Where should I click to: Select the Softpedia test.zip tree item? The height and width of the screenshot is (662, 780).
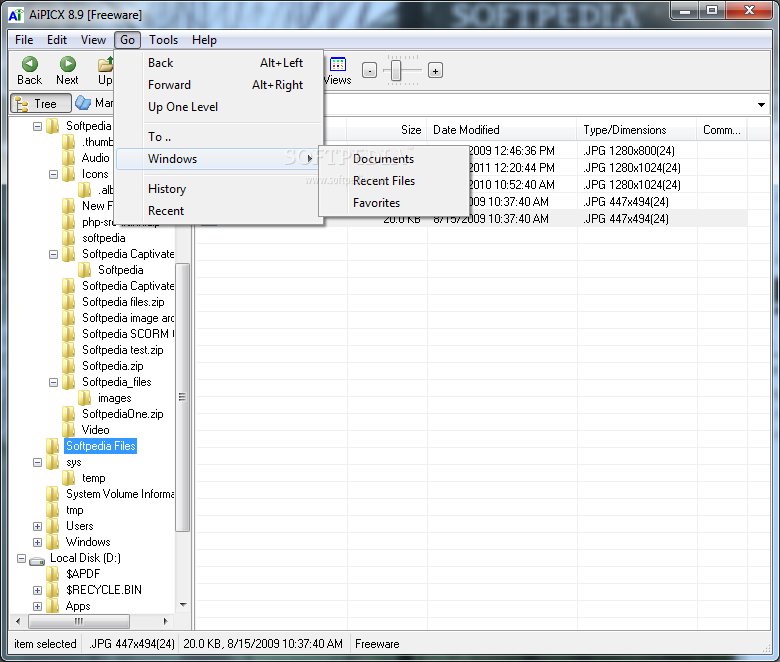pos(122,350)
